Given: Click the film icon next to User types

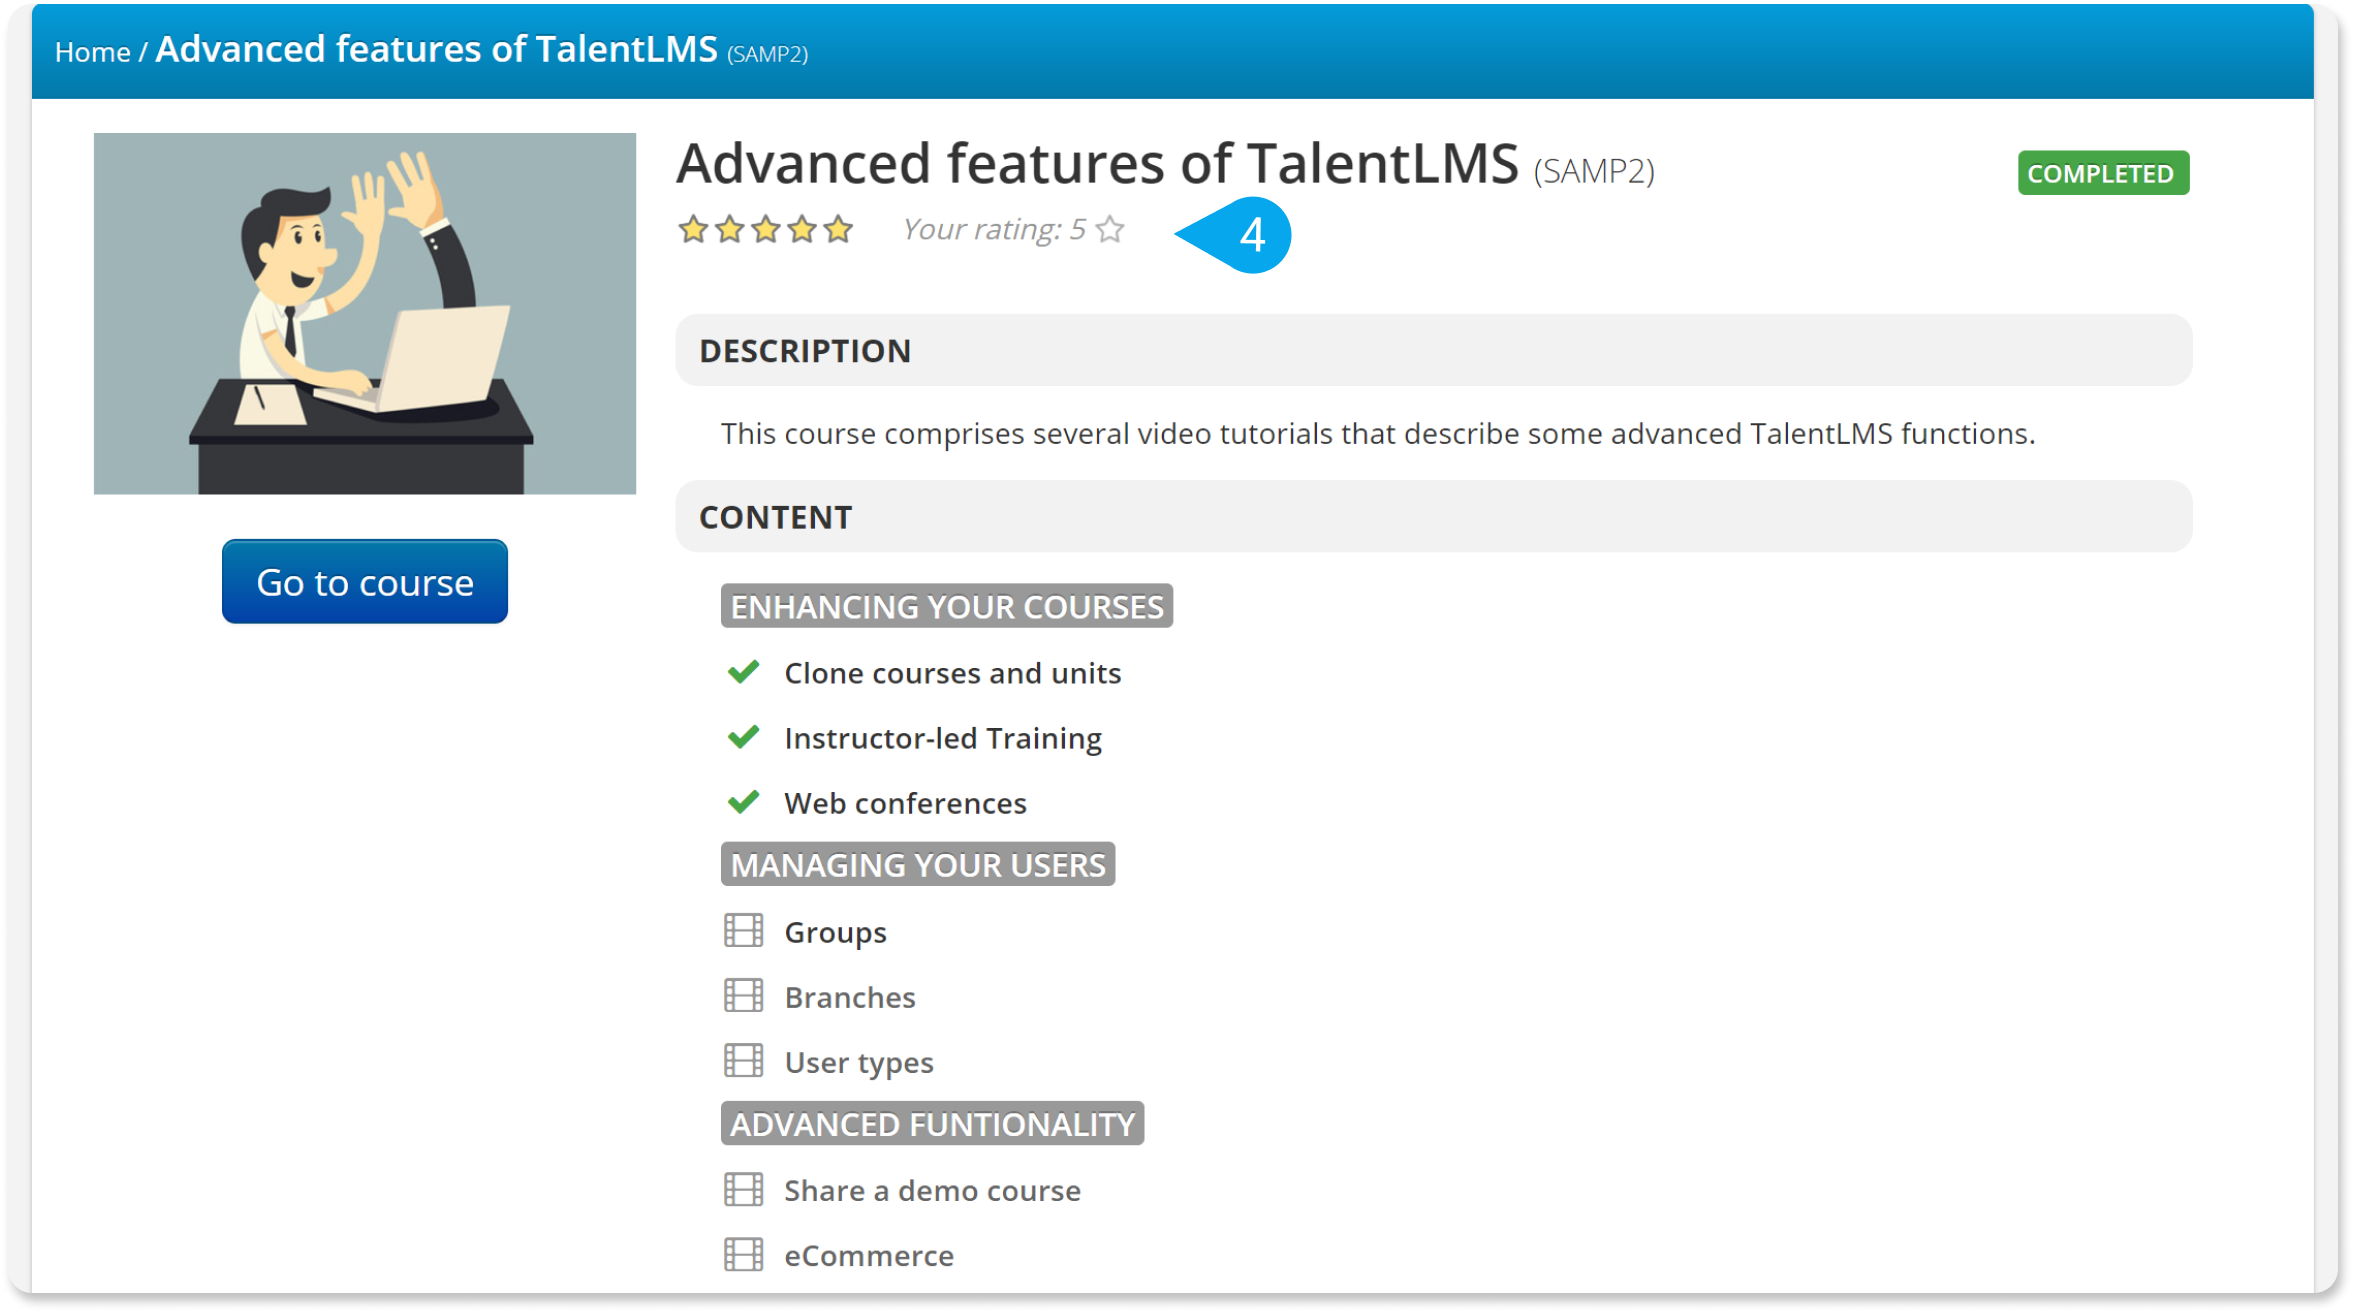Looking at the screenshot, I should pyautogui.click(x=742, y=1060).
